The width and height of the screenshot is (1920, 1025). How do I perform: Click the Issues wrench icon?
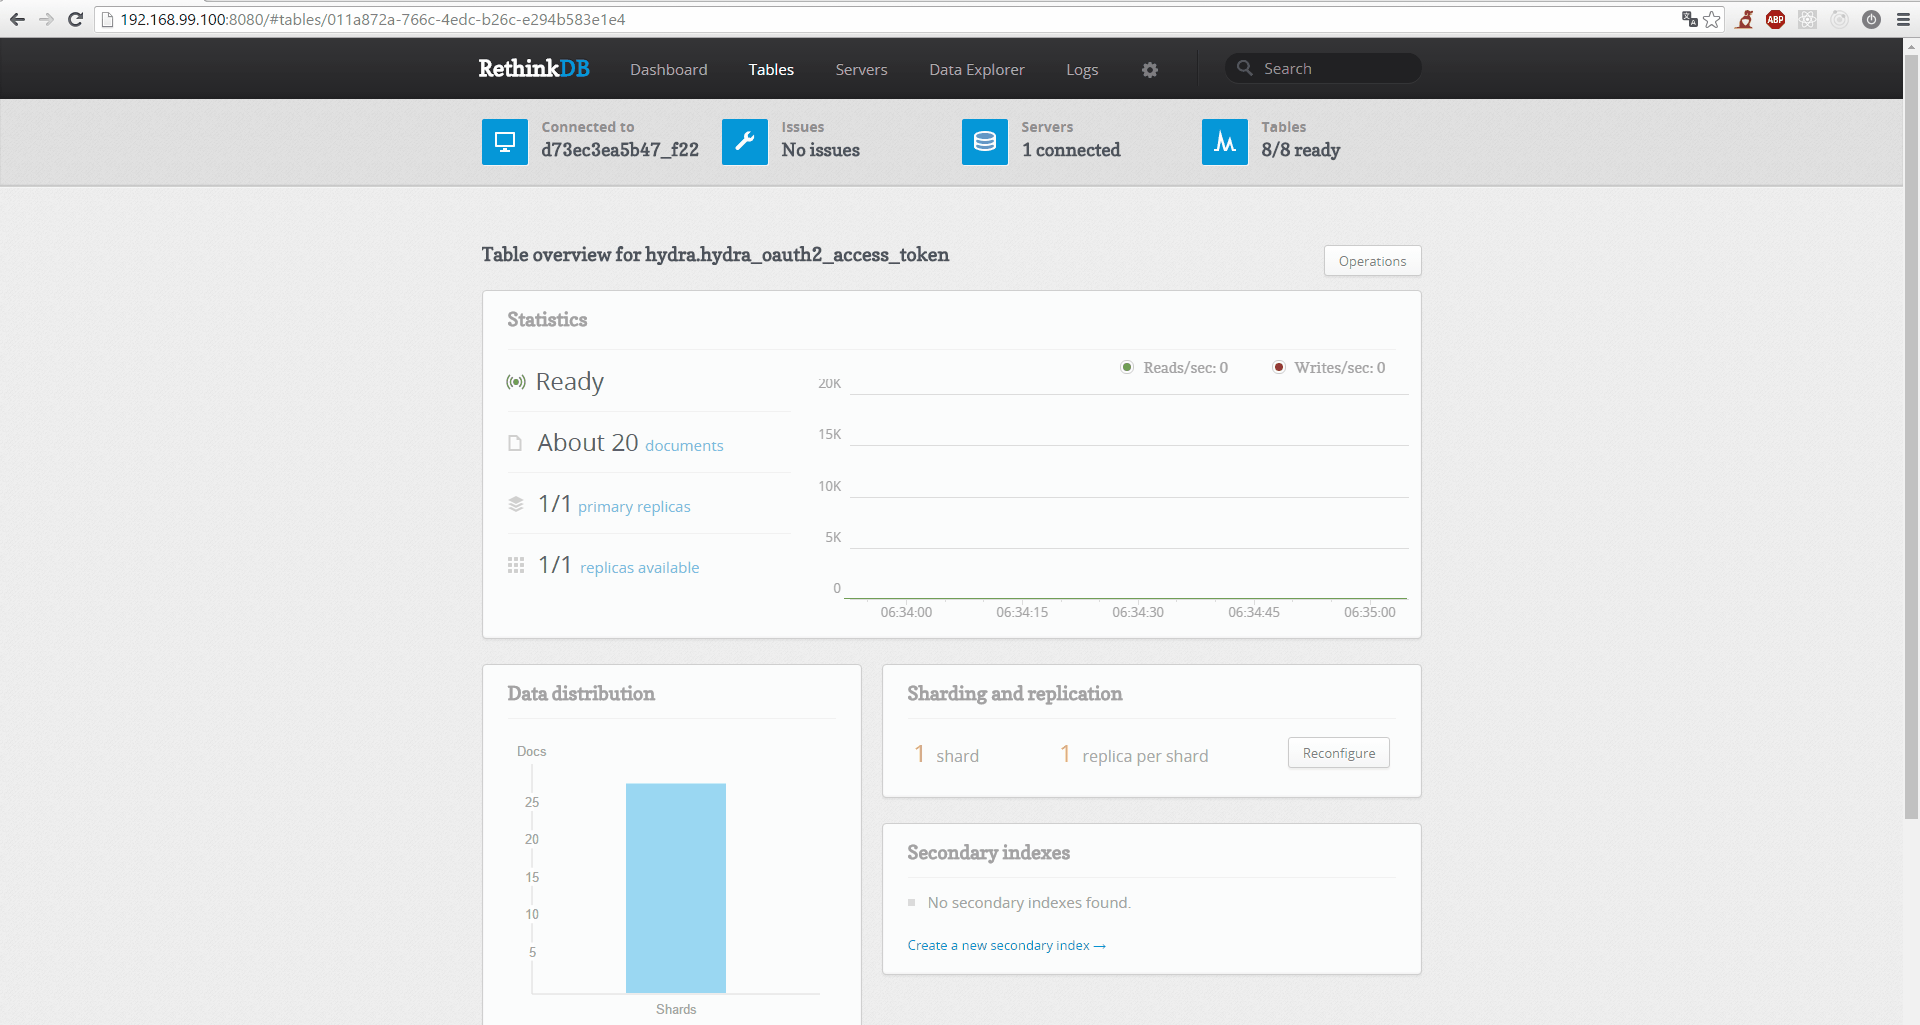[x=745, y=142]
